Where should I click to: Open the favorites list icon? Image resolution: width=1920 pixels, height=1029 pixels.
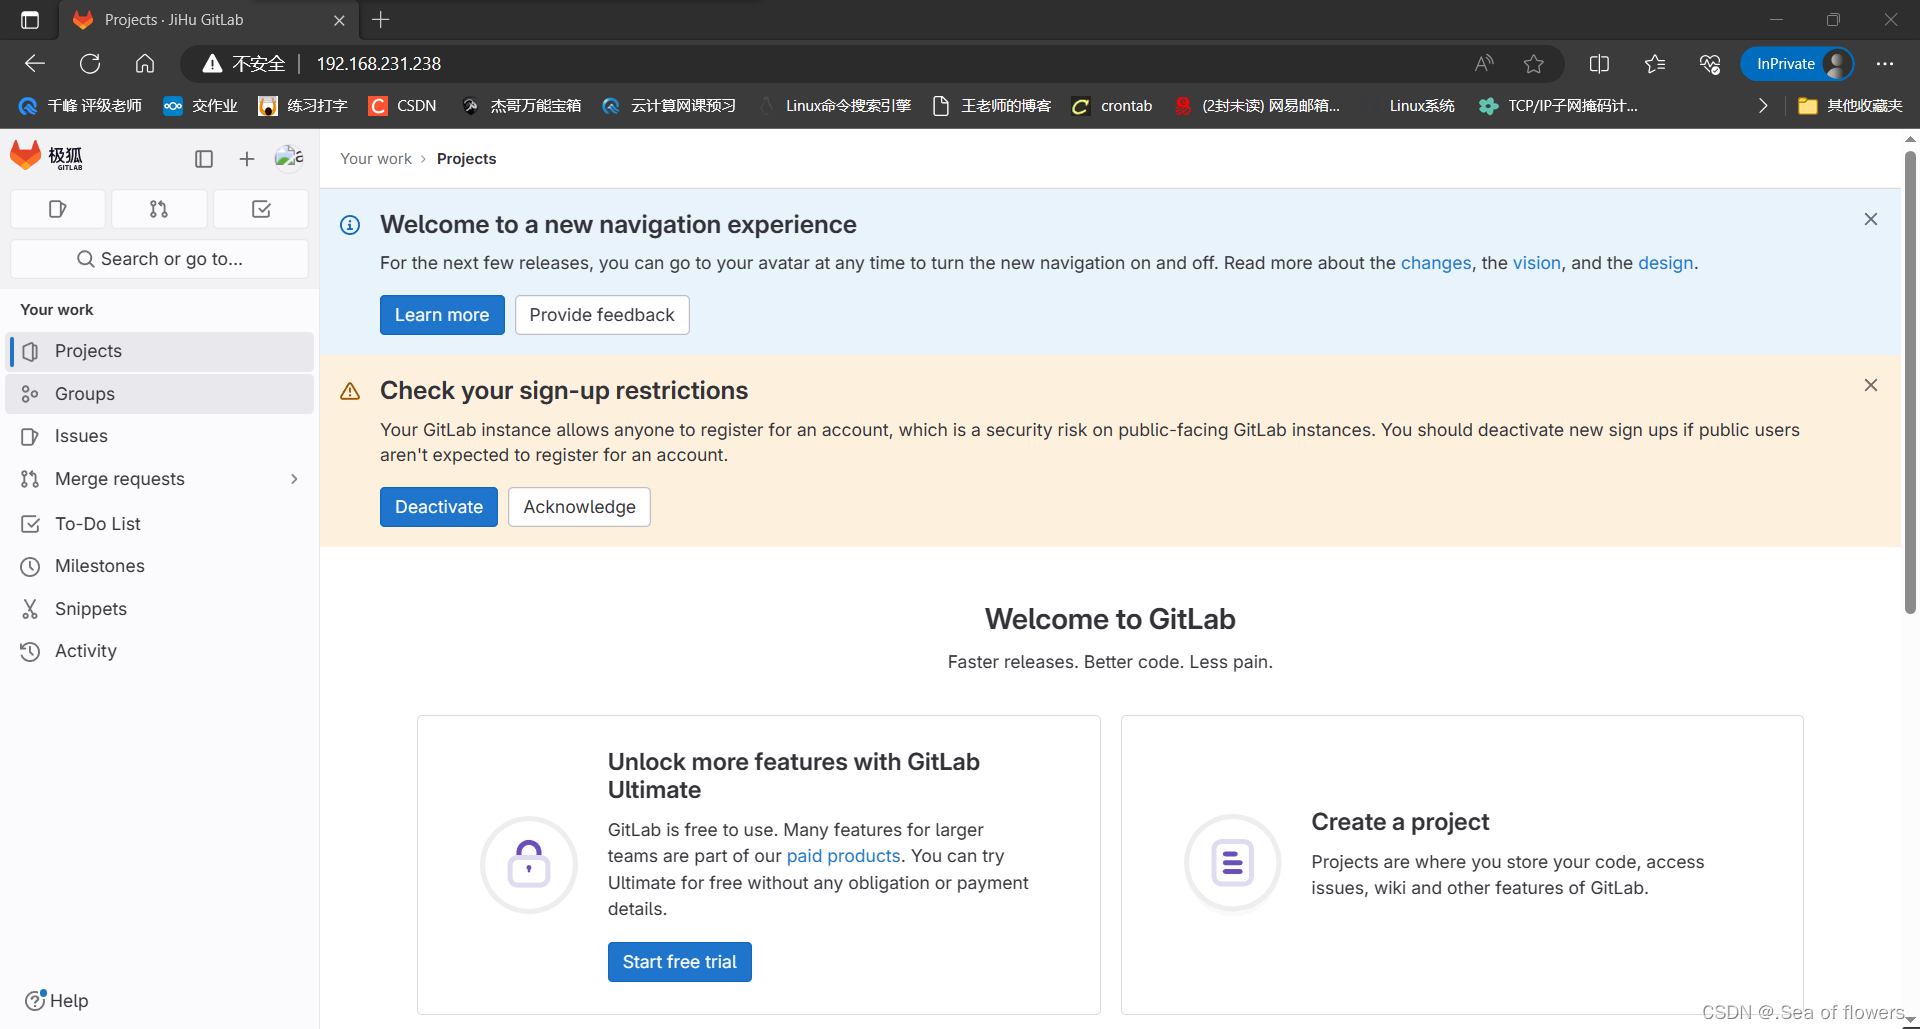tap(1655, 64)
